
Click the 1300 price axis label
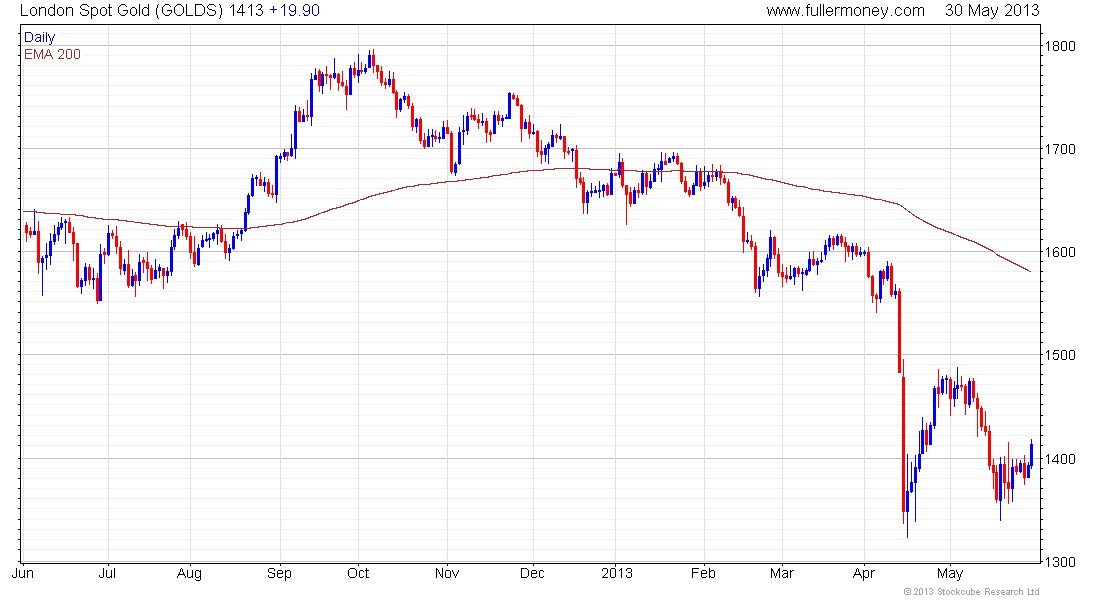[1060, 561]
